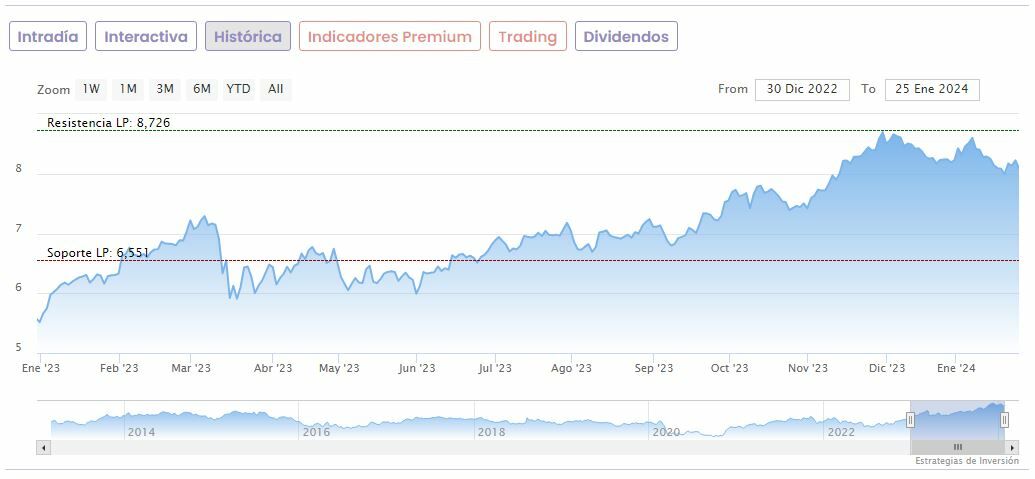Set zoom range to 1M
This screenshot has width=1035, height=479.
coord(128,89)
